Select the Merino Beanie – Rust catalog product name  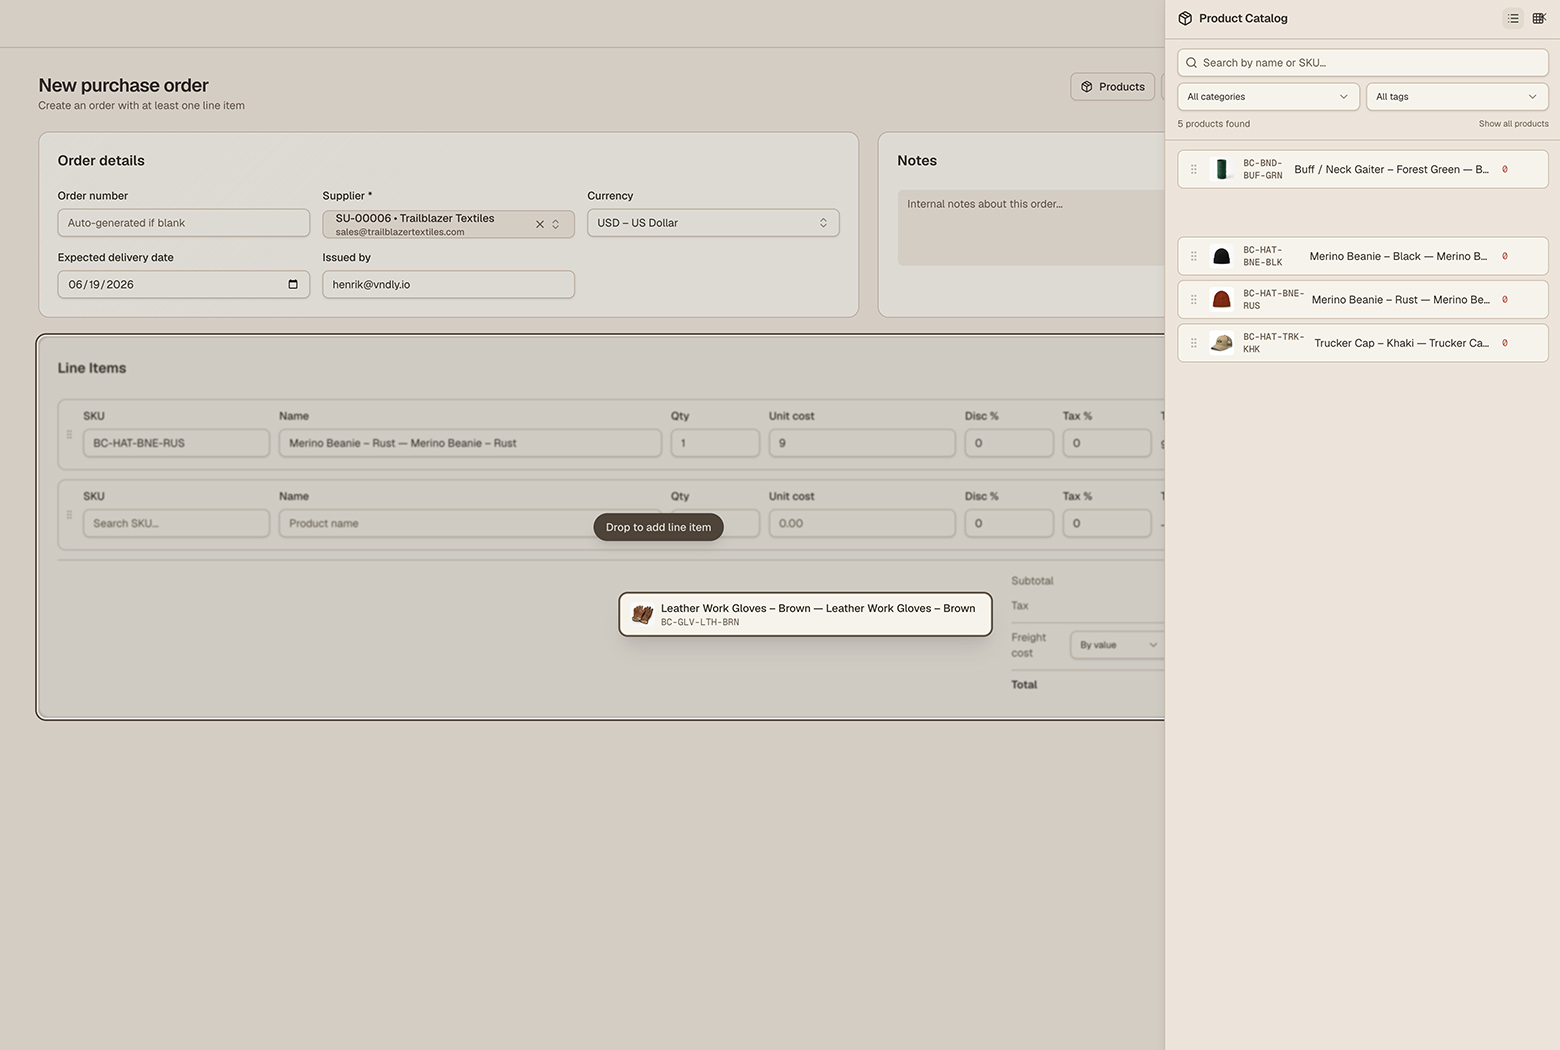coord(1400,299)
